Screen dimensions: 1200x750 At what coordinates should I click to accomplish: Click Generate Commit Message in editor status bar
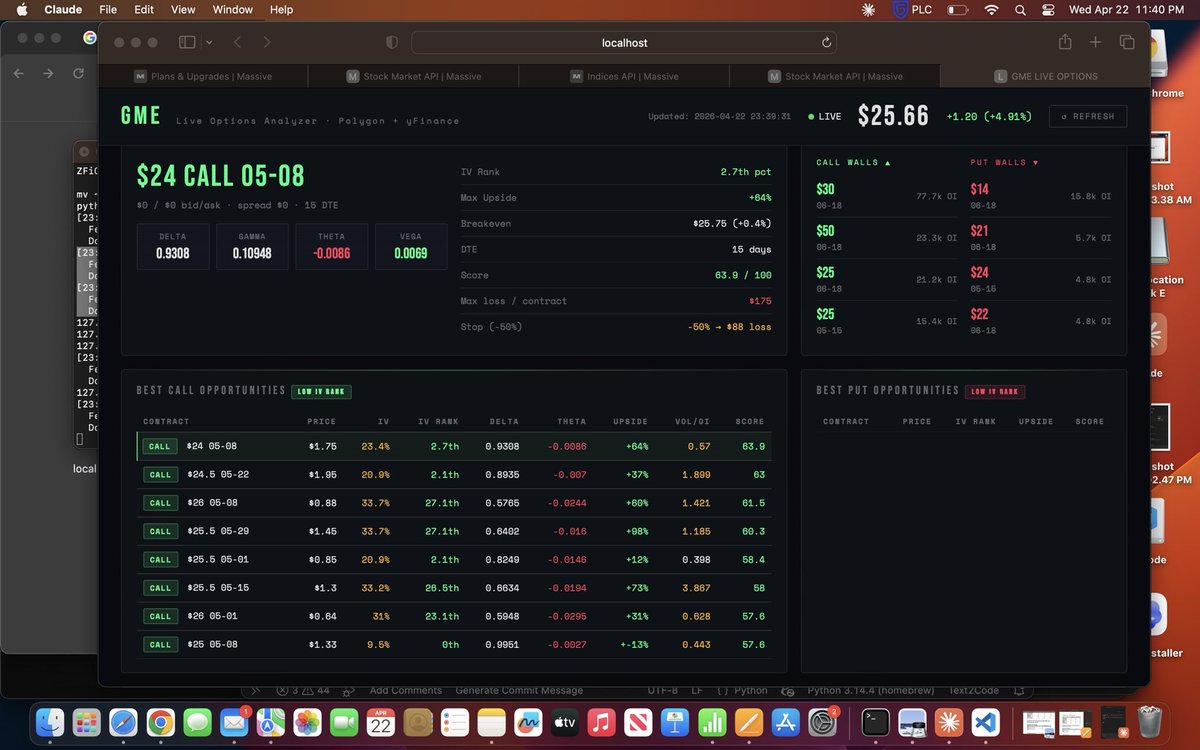coord(519,690)
